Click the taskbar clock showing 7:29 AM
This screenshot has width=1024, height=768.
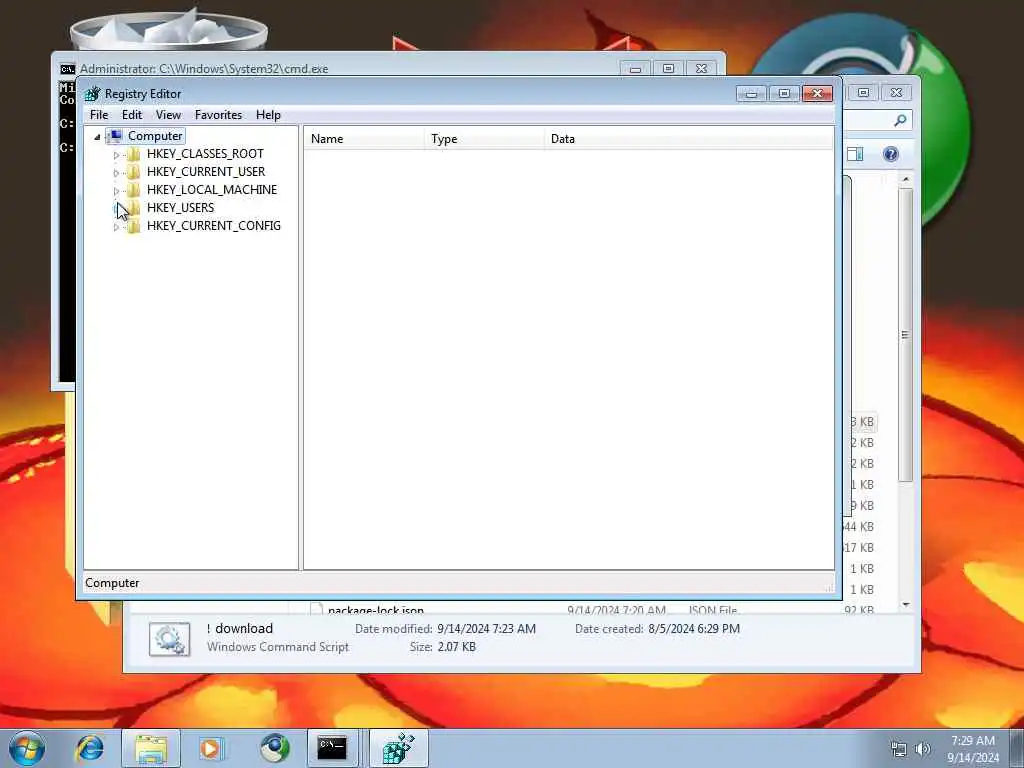[973, 749]
